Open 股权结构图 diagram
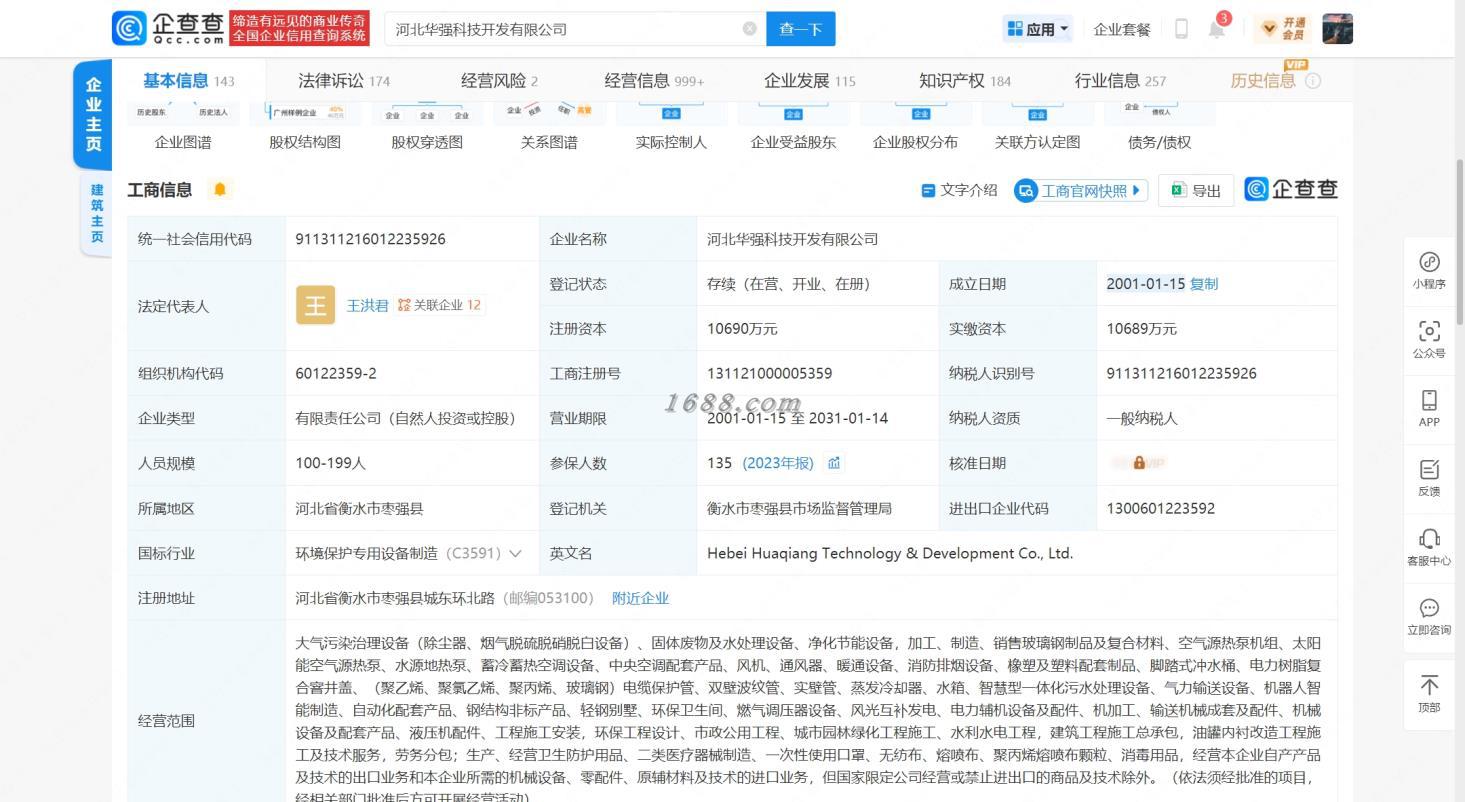Viewport: 1465px width, 802px height. (x=305, y=142)
